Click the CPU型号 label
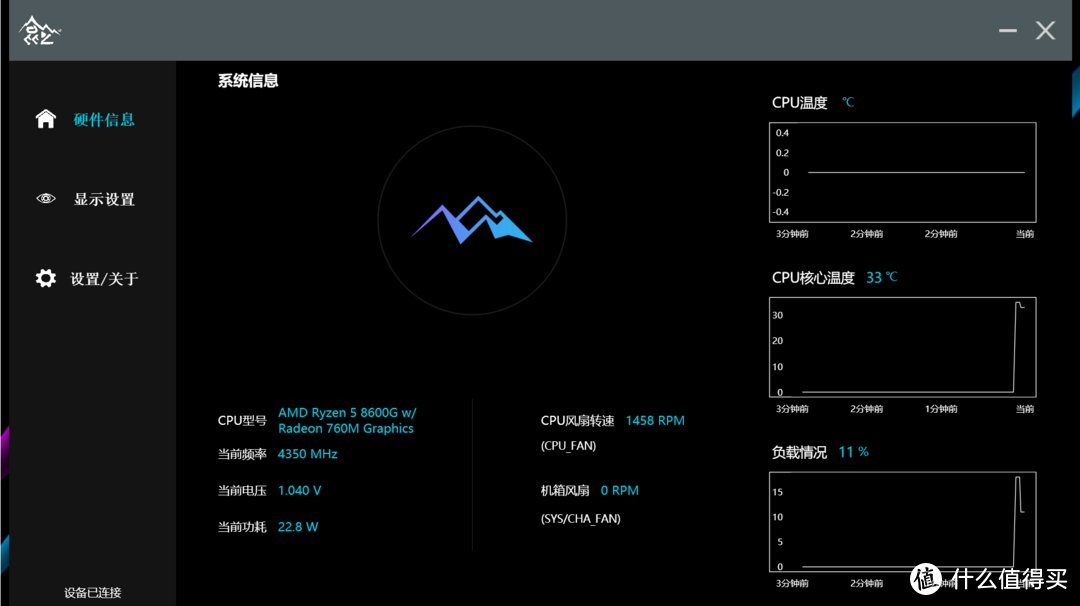Screen dimensions: 1080x606 pos(242,421)
